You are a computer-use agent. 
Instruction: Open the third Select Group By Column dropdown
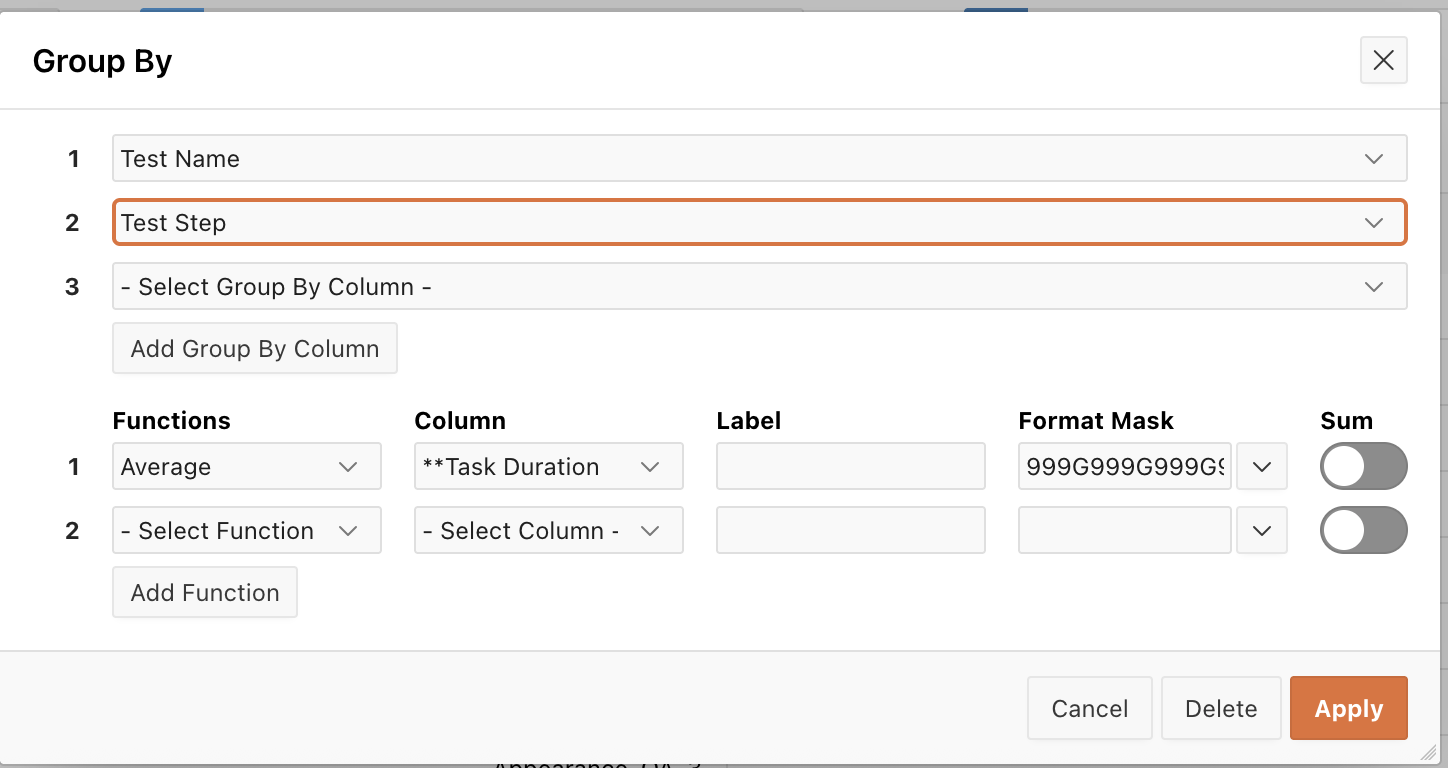coord(759,287)
